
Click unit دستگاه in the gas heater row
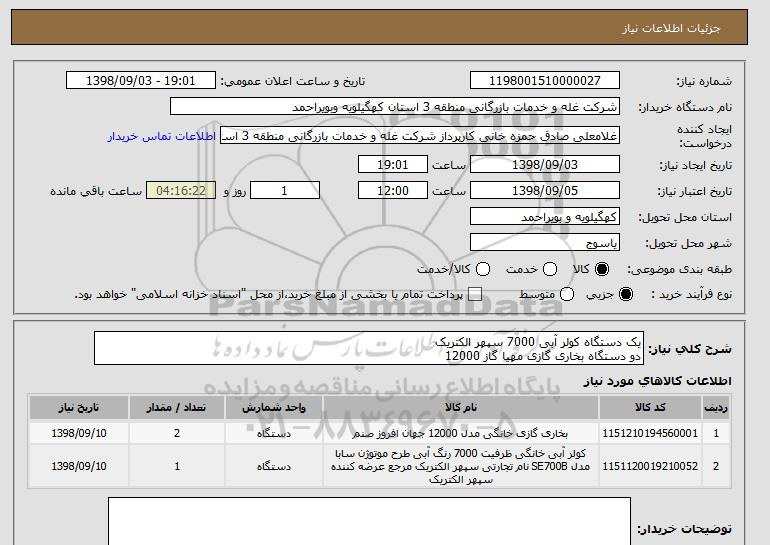click(274, 434)
